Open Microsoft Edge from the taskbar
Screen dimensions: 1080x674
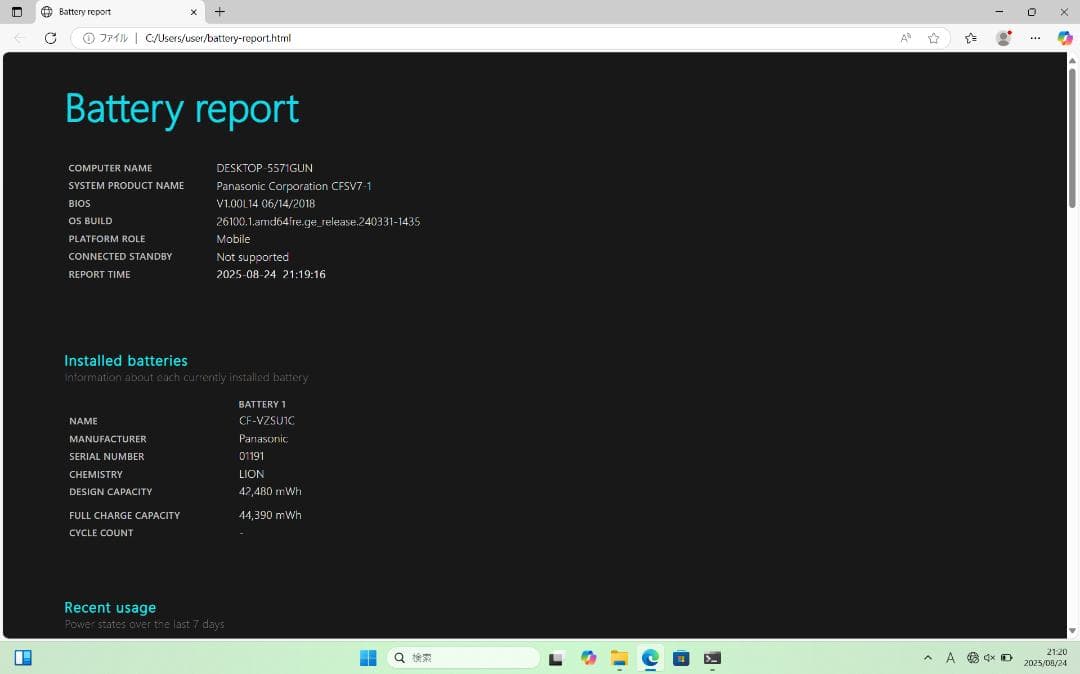click(x=650, y=658)
